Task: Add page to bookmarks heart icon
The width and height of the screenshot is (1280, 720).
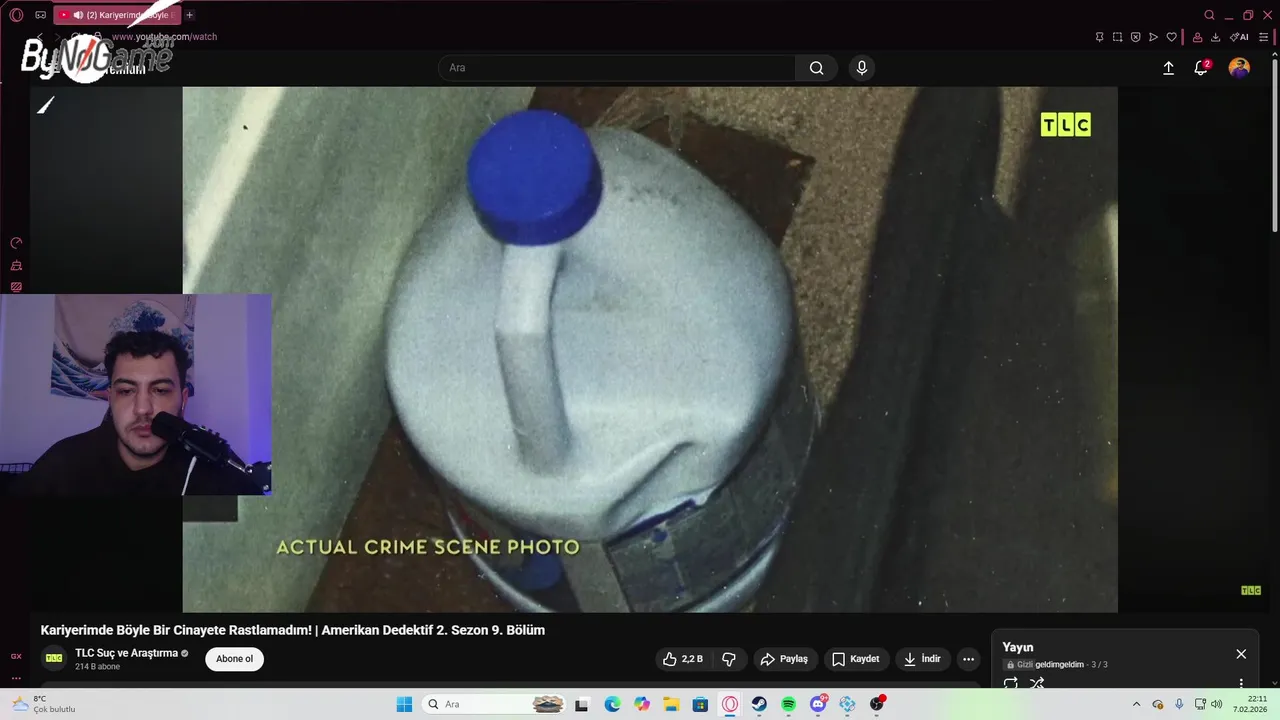Action: (1171, 37)
